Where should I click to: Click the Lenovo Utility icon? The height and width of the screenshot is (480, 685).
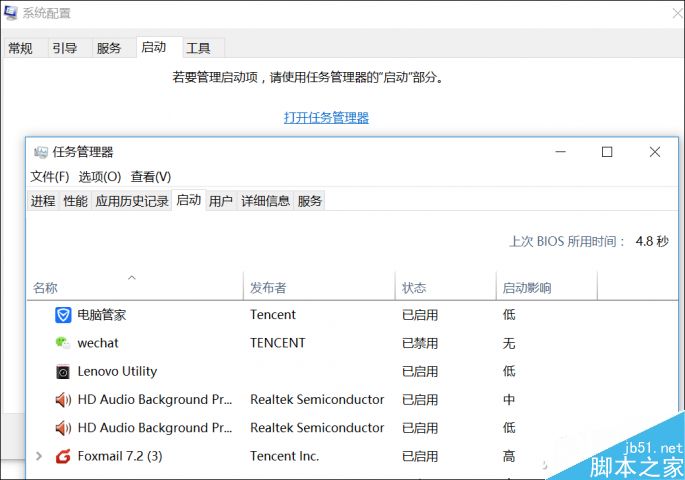63,372
